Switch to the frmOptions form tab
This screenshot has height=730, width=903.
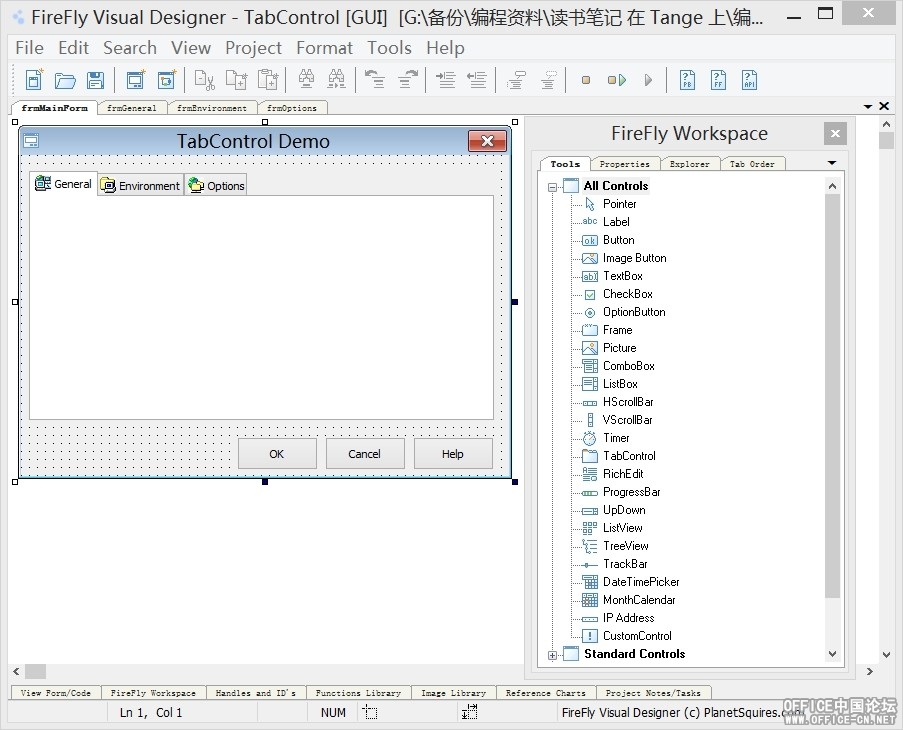(292, 108)
